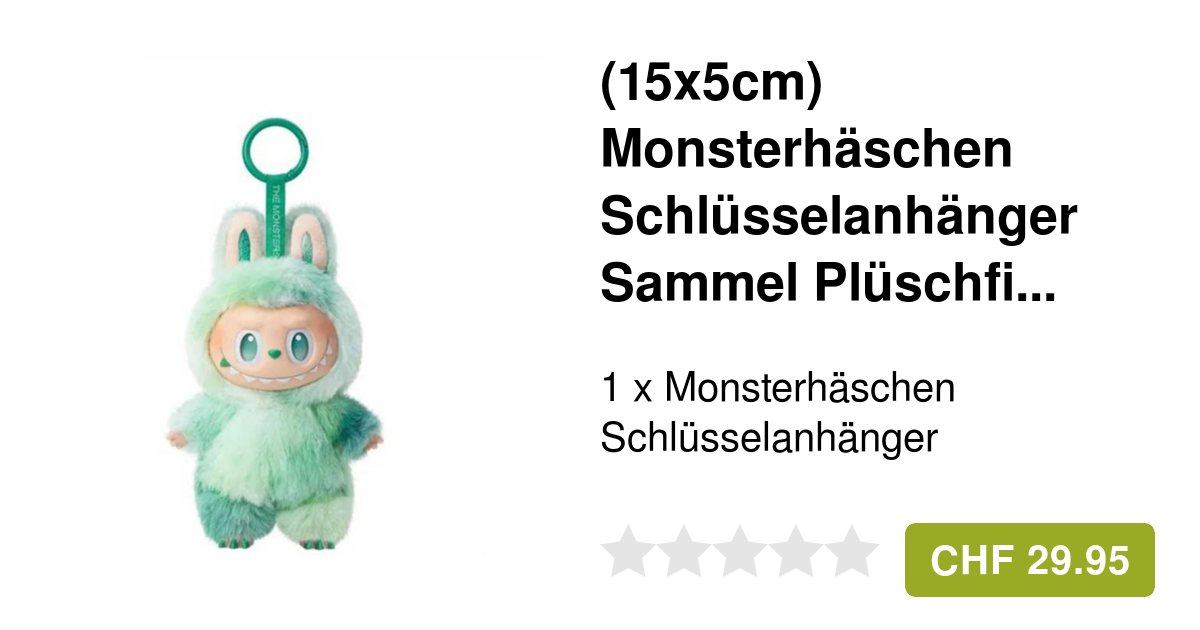Click the (15x5cm) size text
This screenshot has height=630, width=1200.
(711, 85)
